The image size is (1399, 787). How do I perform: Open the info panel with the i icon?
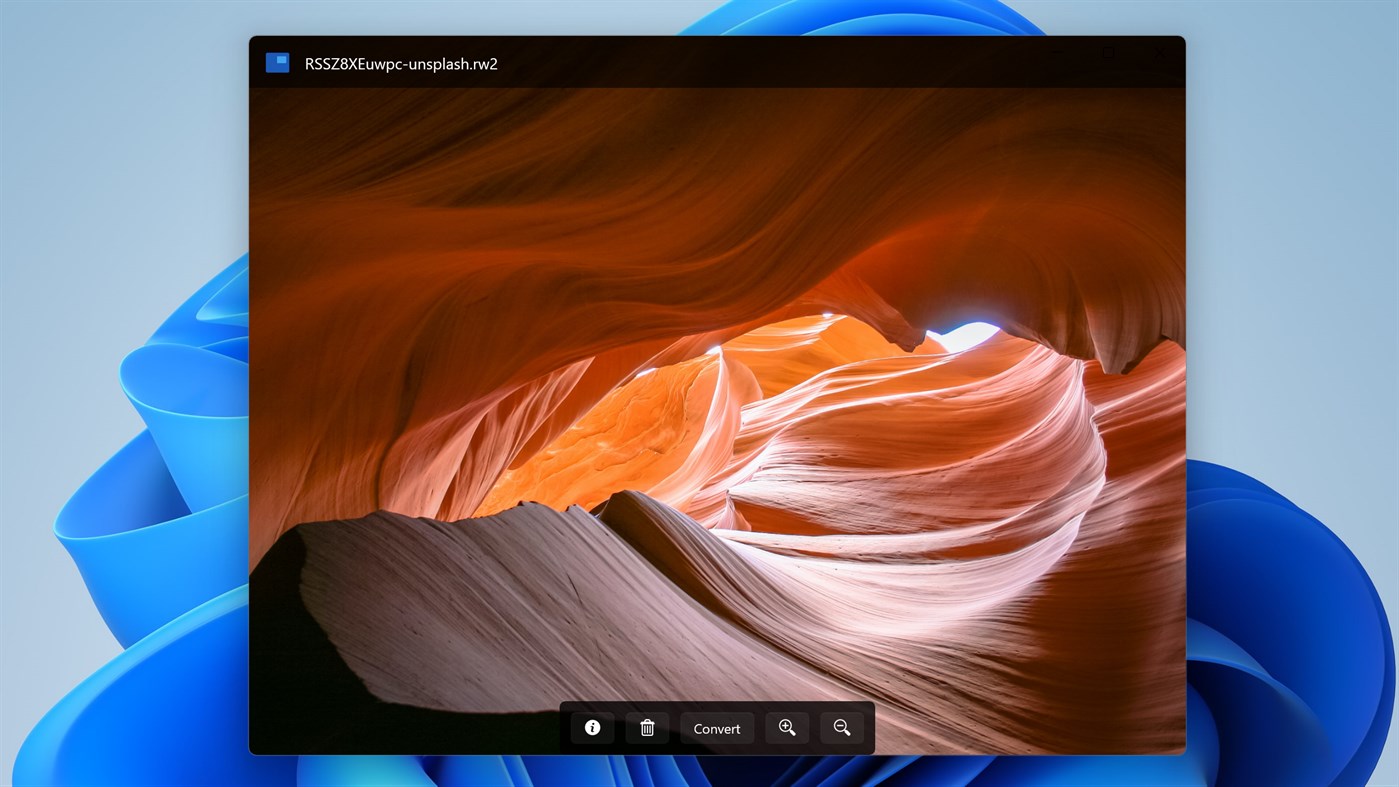[x=591, y=727]
